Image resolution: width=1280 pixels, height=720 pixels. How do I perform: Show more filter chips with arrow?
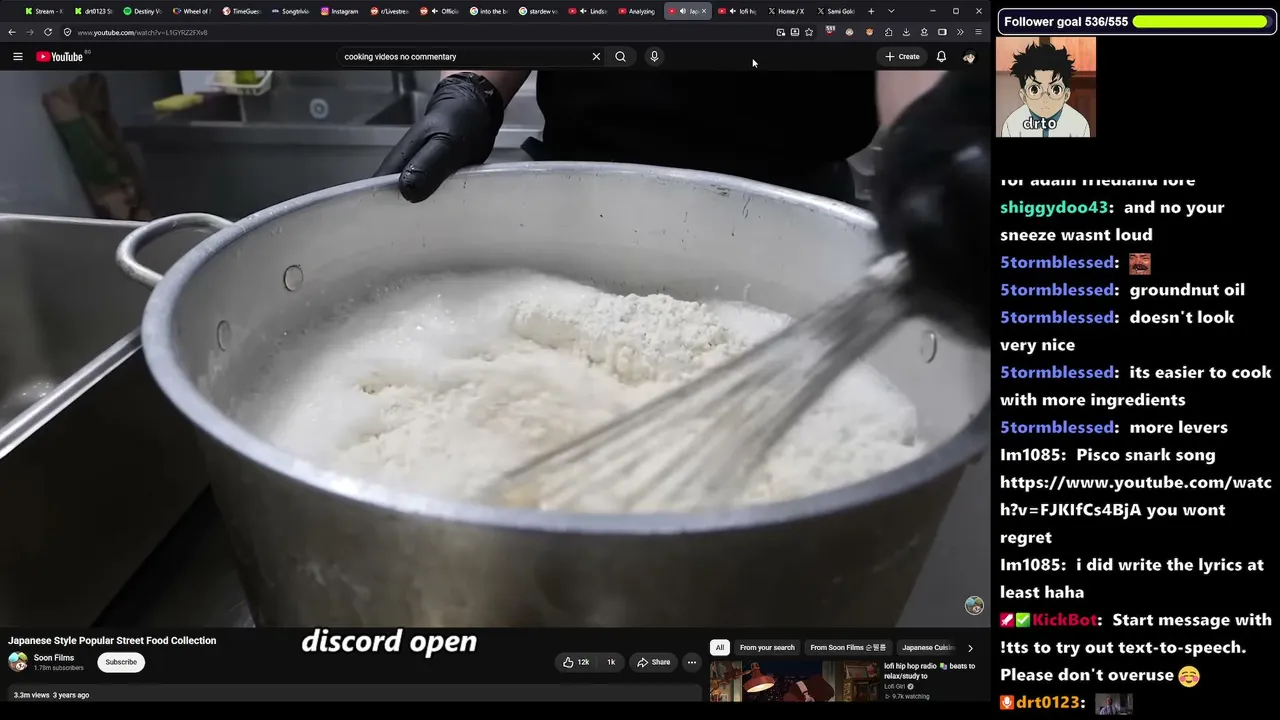coord(970,648)
